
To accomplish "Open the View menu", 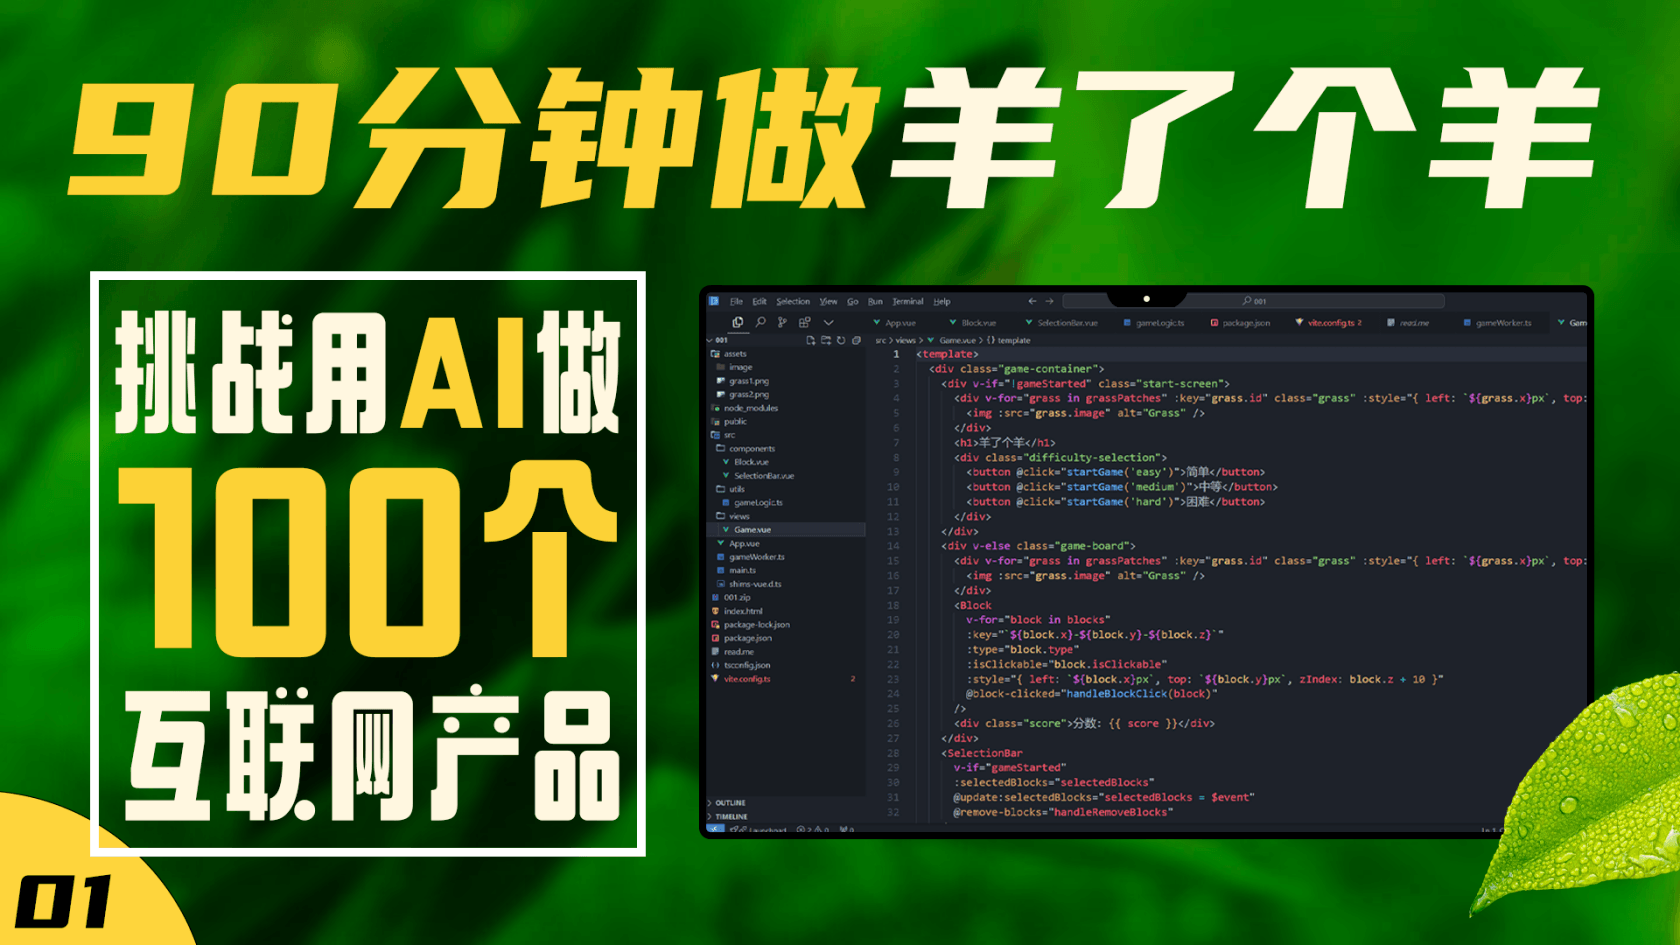I will point(828,301).
